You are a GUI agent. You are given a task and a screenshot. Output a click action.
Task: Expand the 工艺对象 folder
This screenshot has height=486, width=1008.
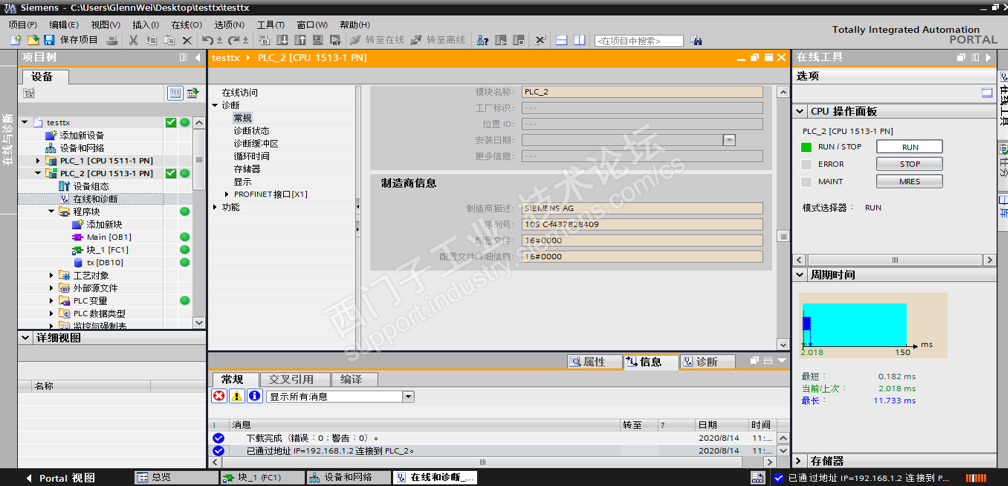coord(51,275)
